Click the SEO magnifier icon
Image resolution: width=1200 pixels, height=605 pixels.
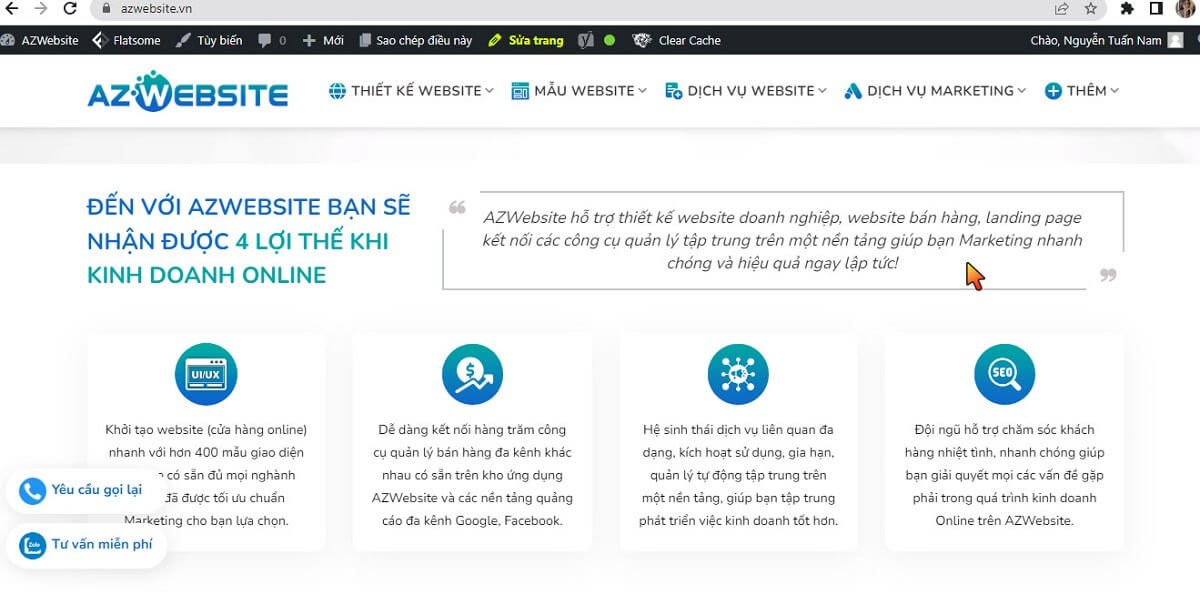pos(1004,374)
